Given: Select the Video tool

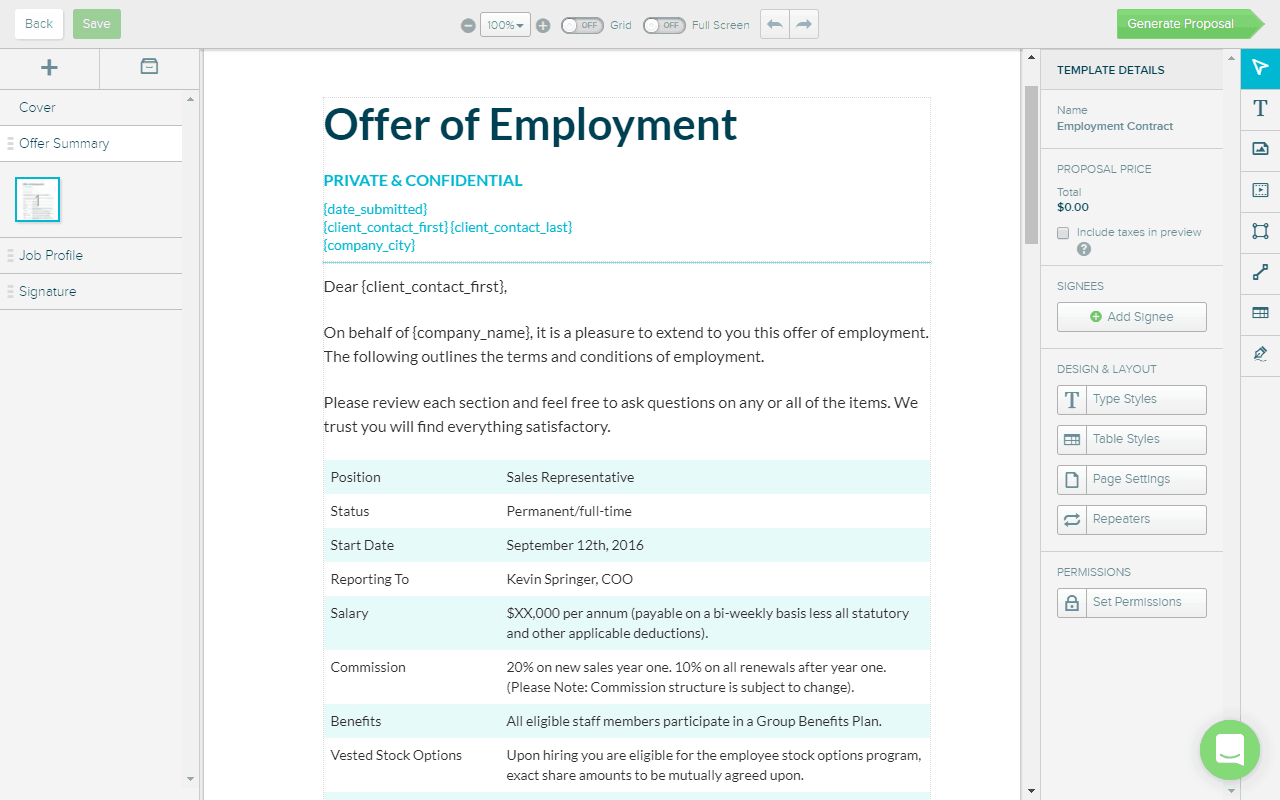Looking at the screenshot, I should pyautogui.click(x=1260, y=190).
